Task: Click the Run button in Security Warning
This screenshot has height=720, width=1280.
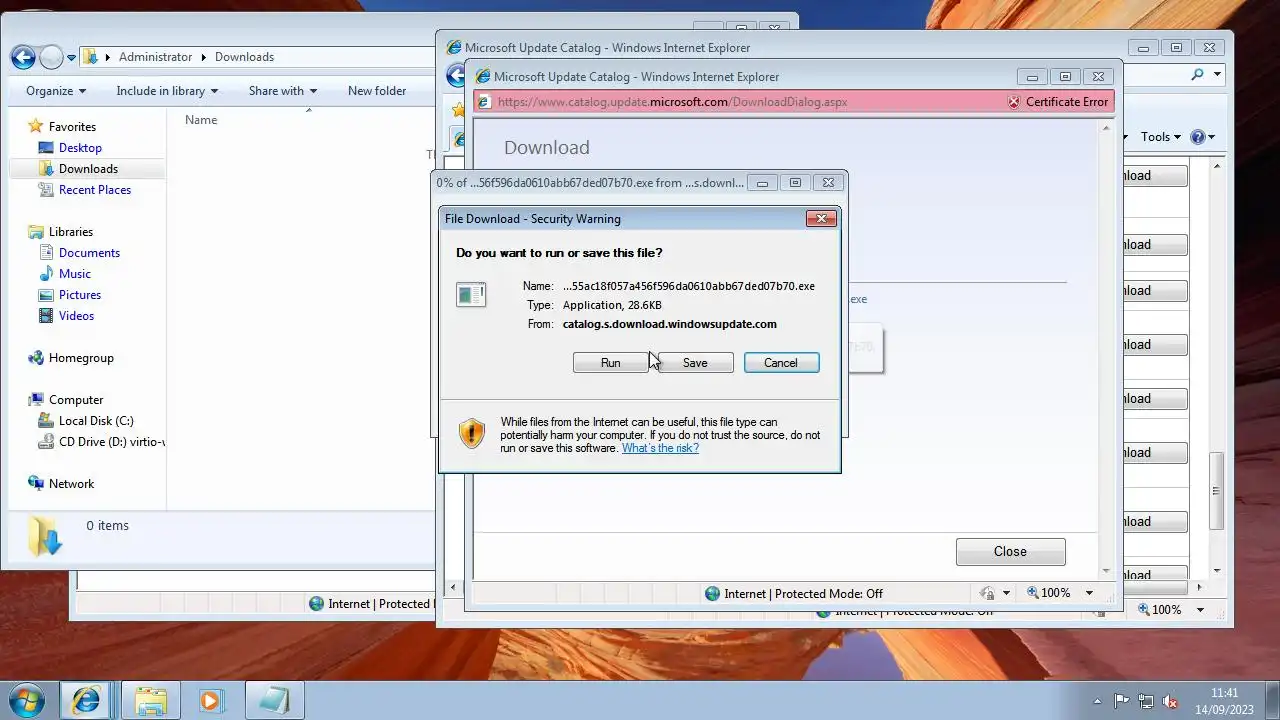Action: pos(610,363)
